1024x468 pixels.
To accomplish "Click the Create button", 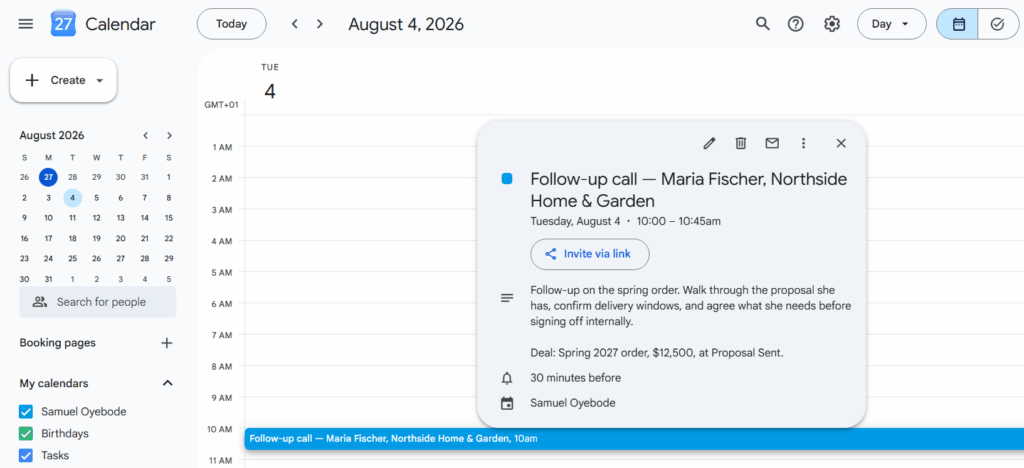I will [x=63, y=80].
